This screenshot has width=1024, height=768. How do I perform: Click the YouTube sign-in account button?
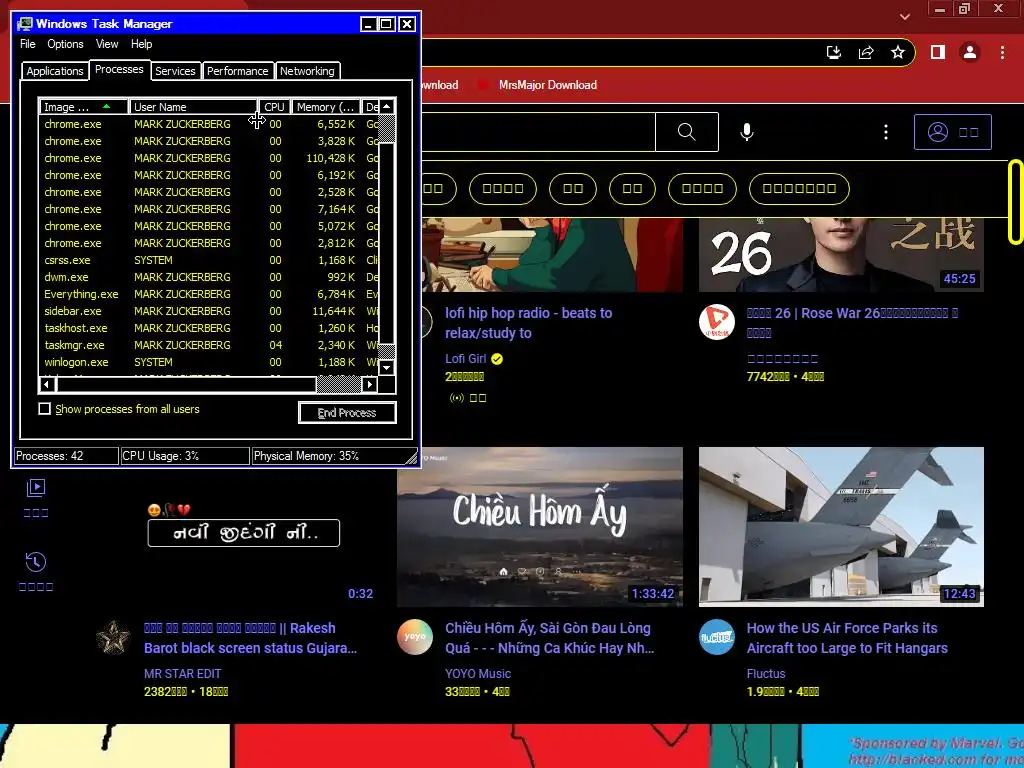953,132
